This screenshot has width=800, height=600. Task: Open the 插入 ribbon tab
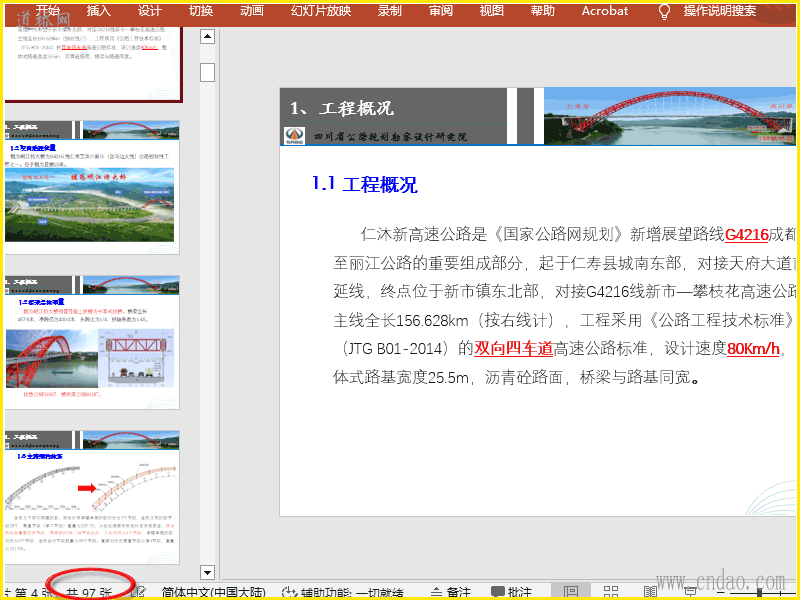(x=98, y=11)
